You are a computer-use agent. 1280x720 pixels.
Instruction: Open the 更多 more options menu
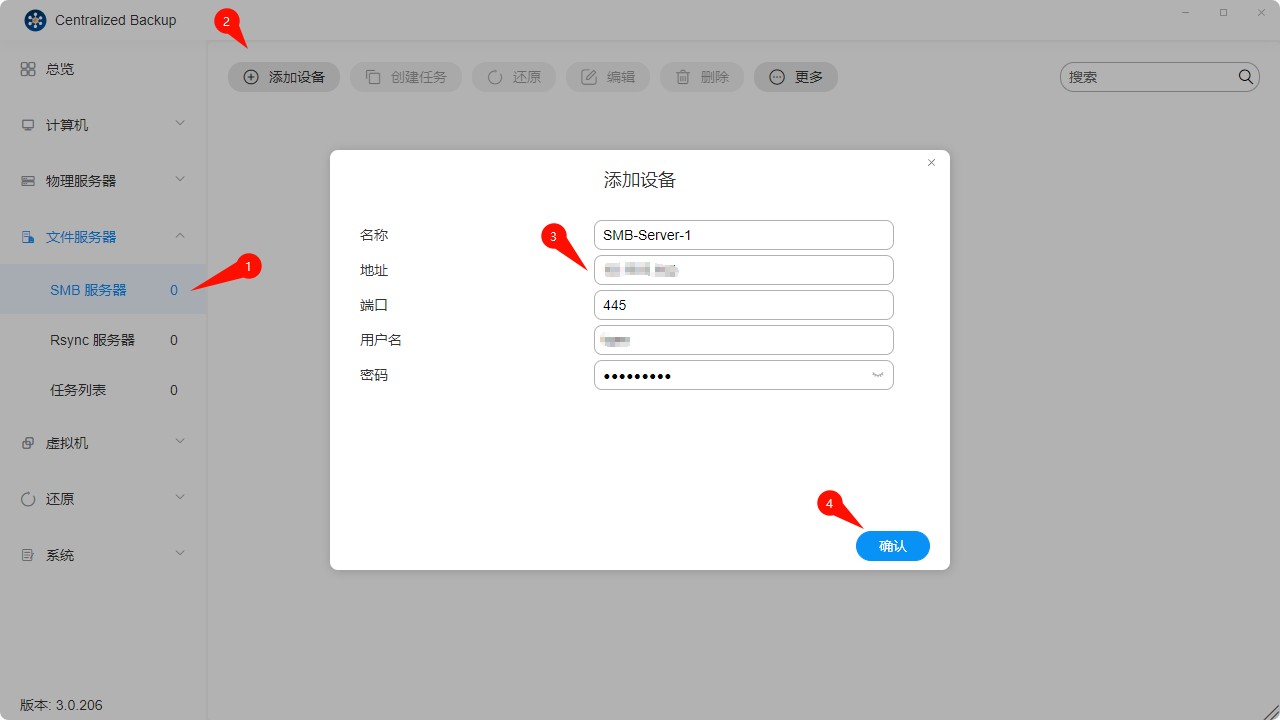[796, 77]
